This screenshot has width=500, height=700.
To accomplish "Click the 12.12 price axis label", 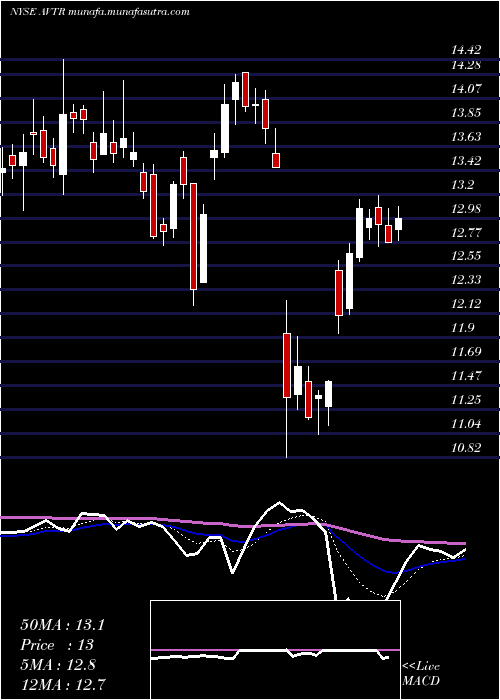I will 466,304.
